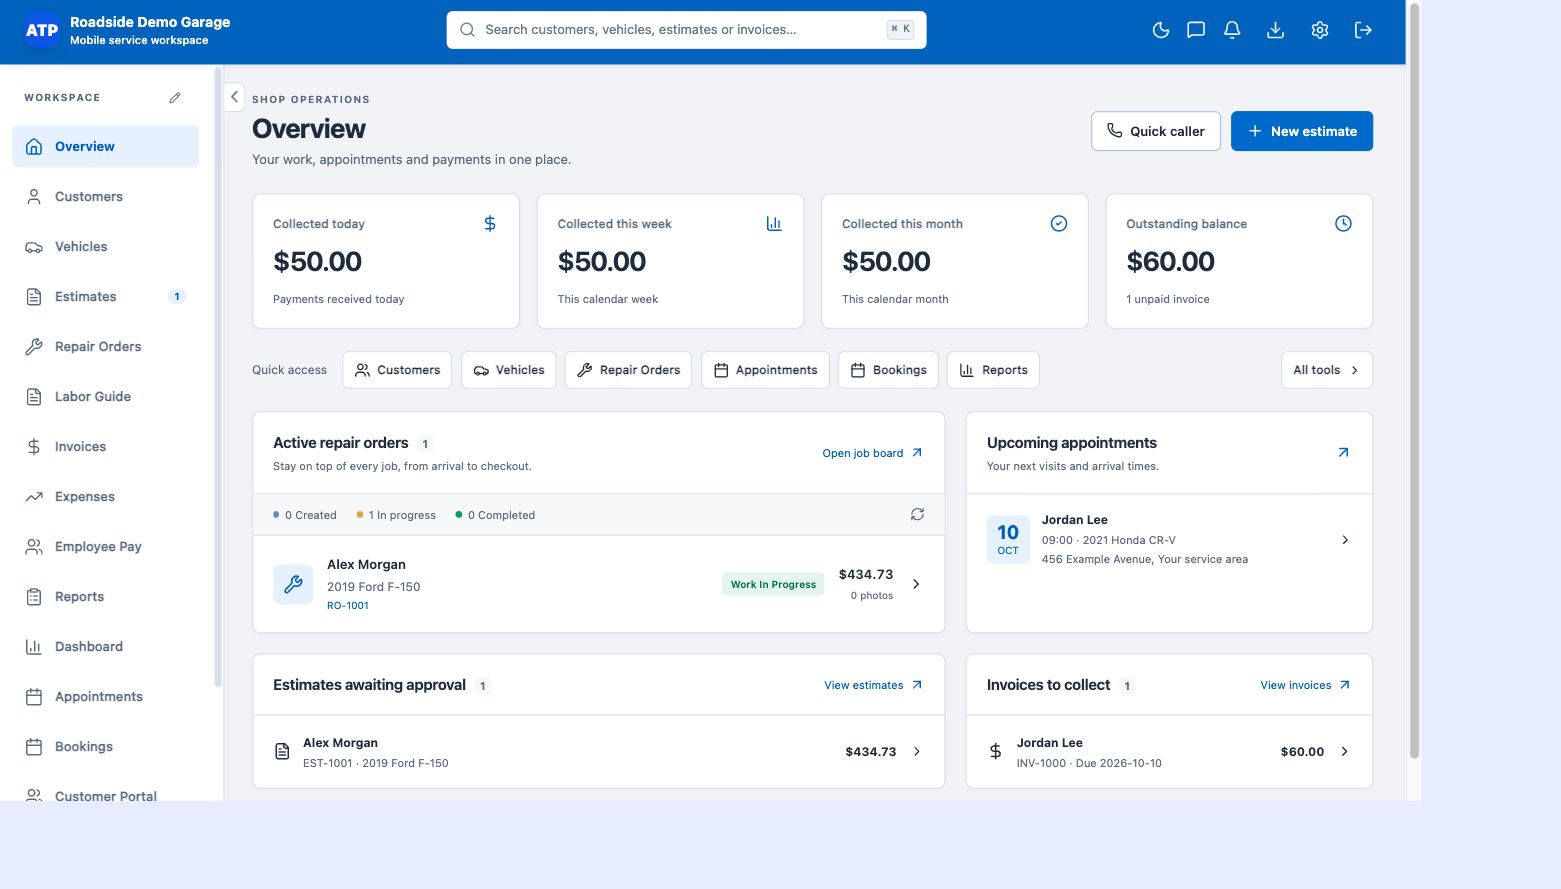Click the 10 OCT date tile

1008,540
